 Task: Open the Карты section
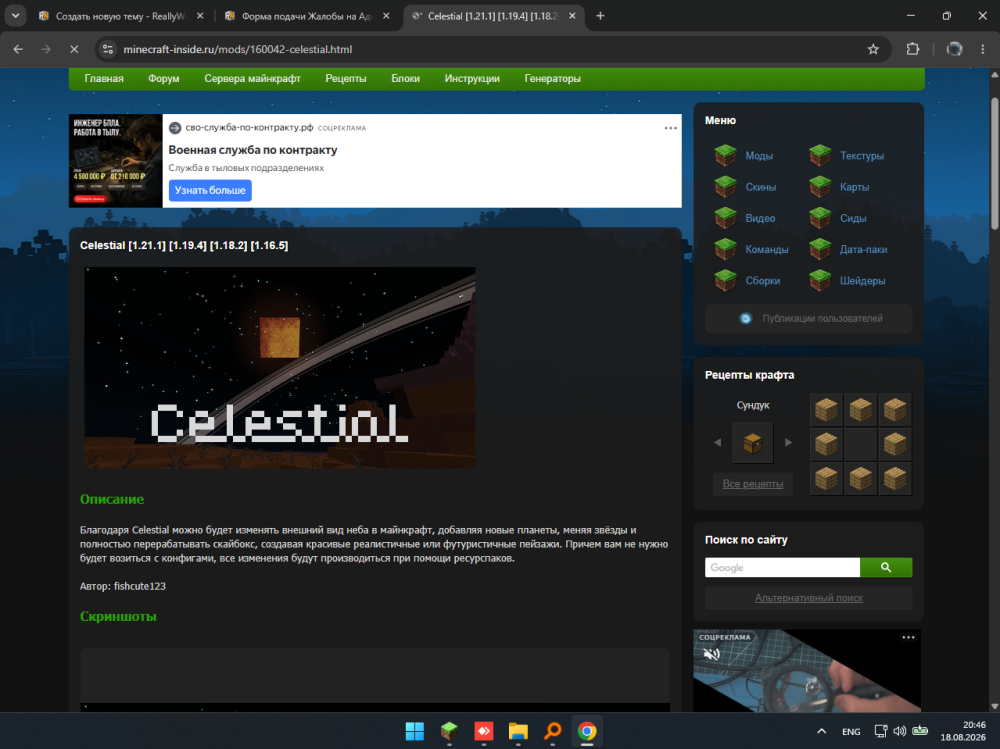click(839, 187)
